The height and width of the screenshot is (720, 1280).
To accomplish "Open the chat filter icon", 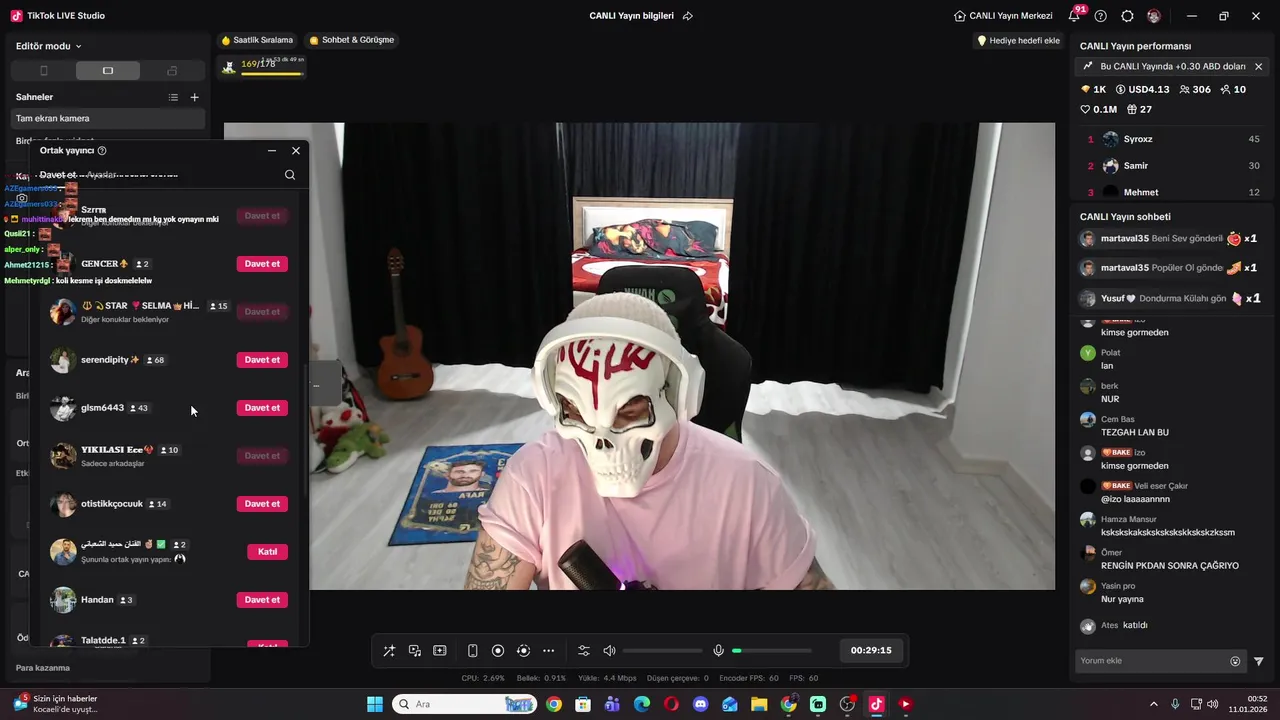I will coord(1259,661).
